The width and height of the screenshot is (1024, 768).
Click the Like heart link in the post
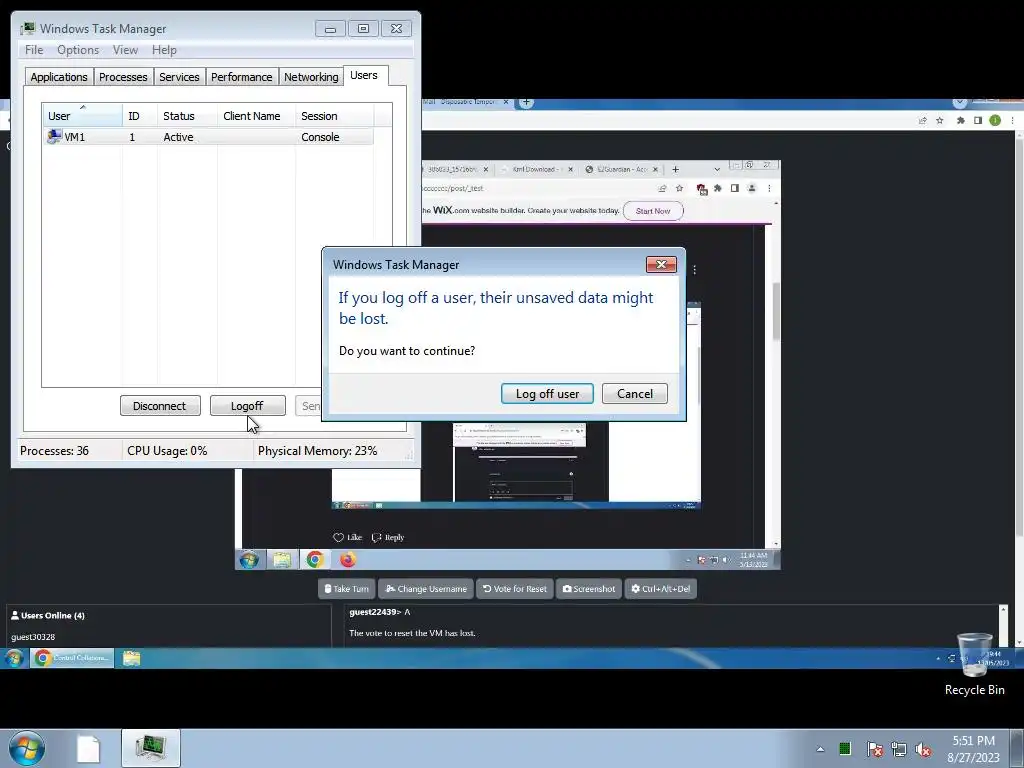[x=347, y=537]
